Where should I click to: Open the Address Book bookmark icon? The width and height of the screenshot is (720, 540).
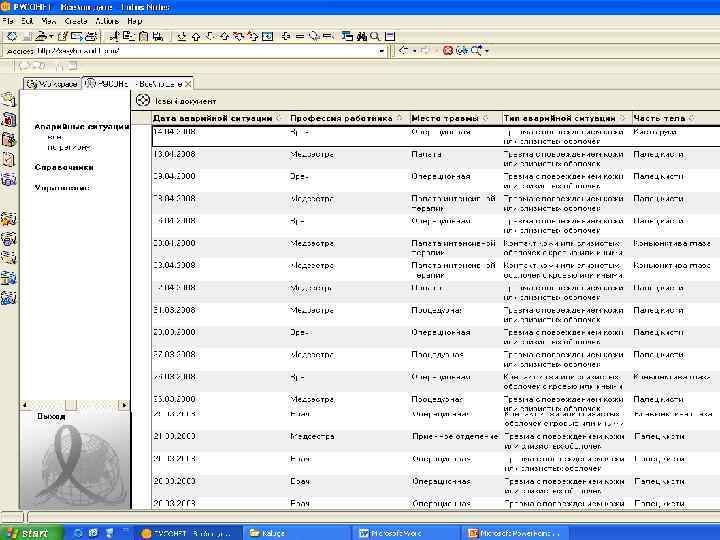pyautogui.click(x=8, y=140)
